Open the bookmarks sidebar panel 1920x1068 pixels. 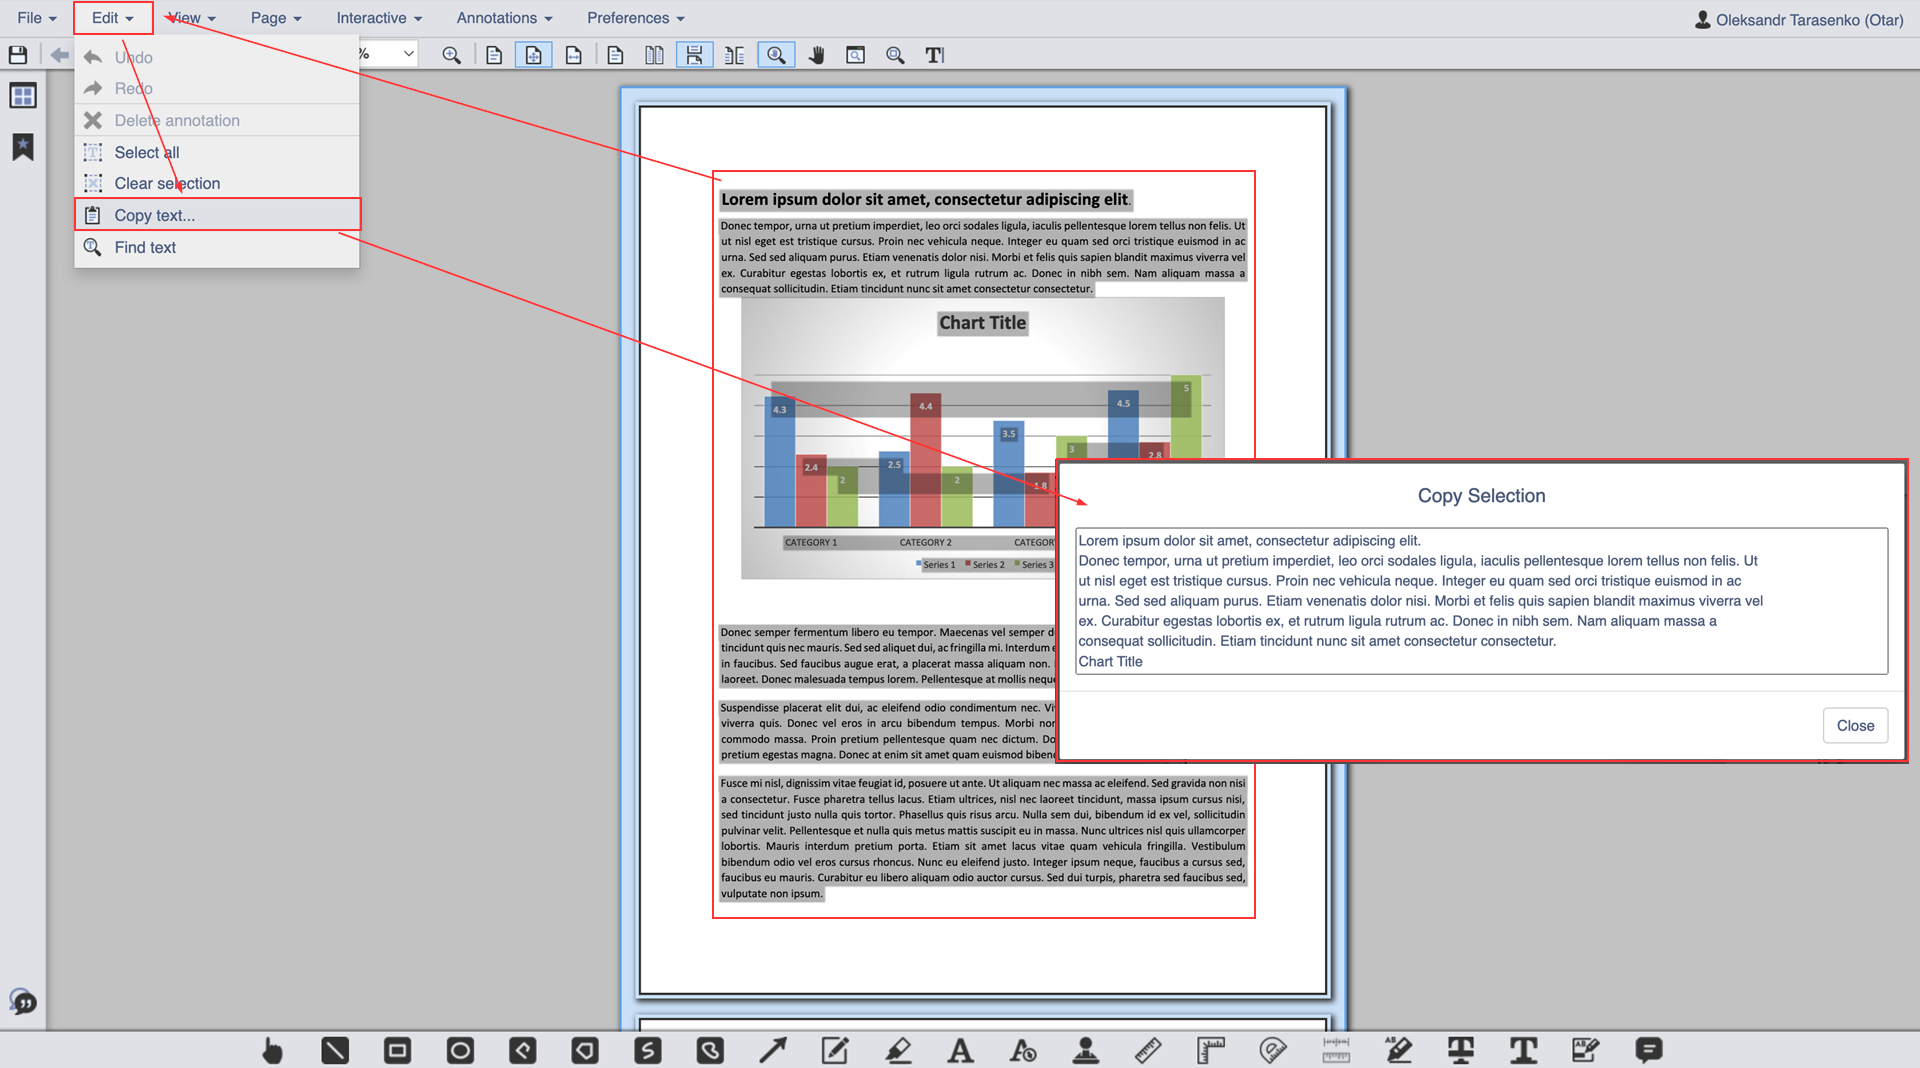pos(22,147)
